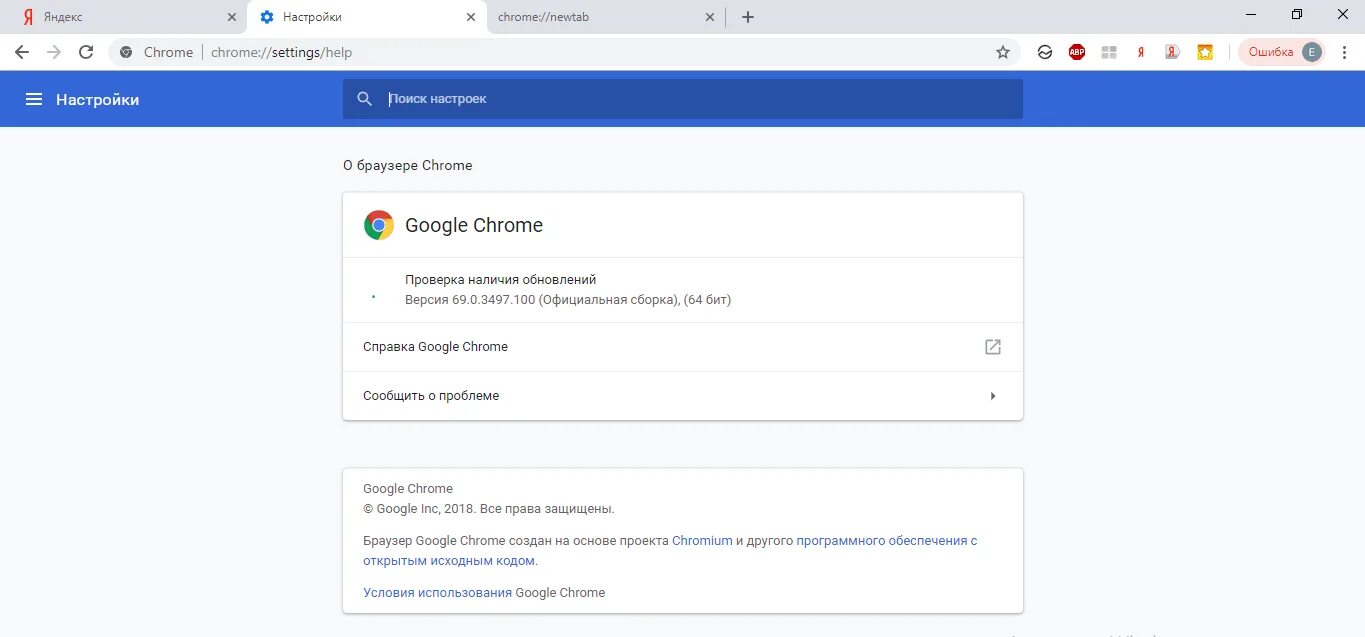Screen dimensions: 1365x637
Task: Bookmark this page with the star icon
Action: tap(1003, 52)
